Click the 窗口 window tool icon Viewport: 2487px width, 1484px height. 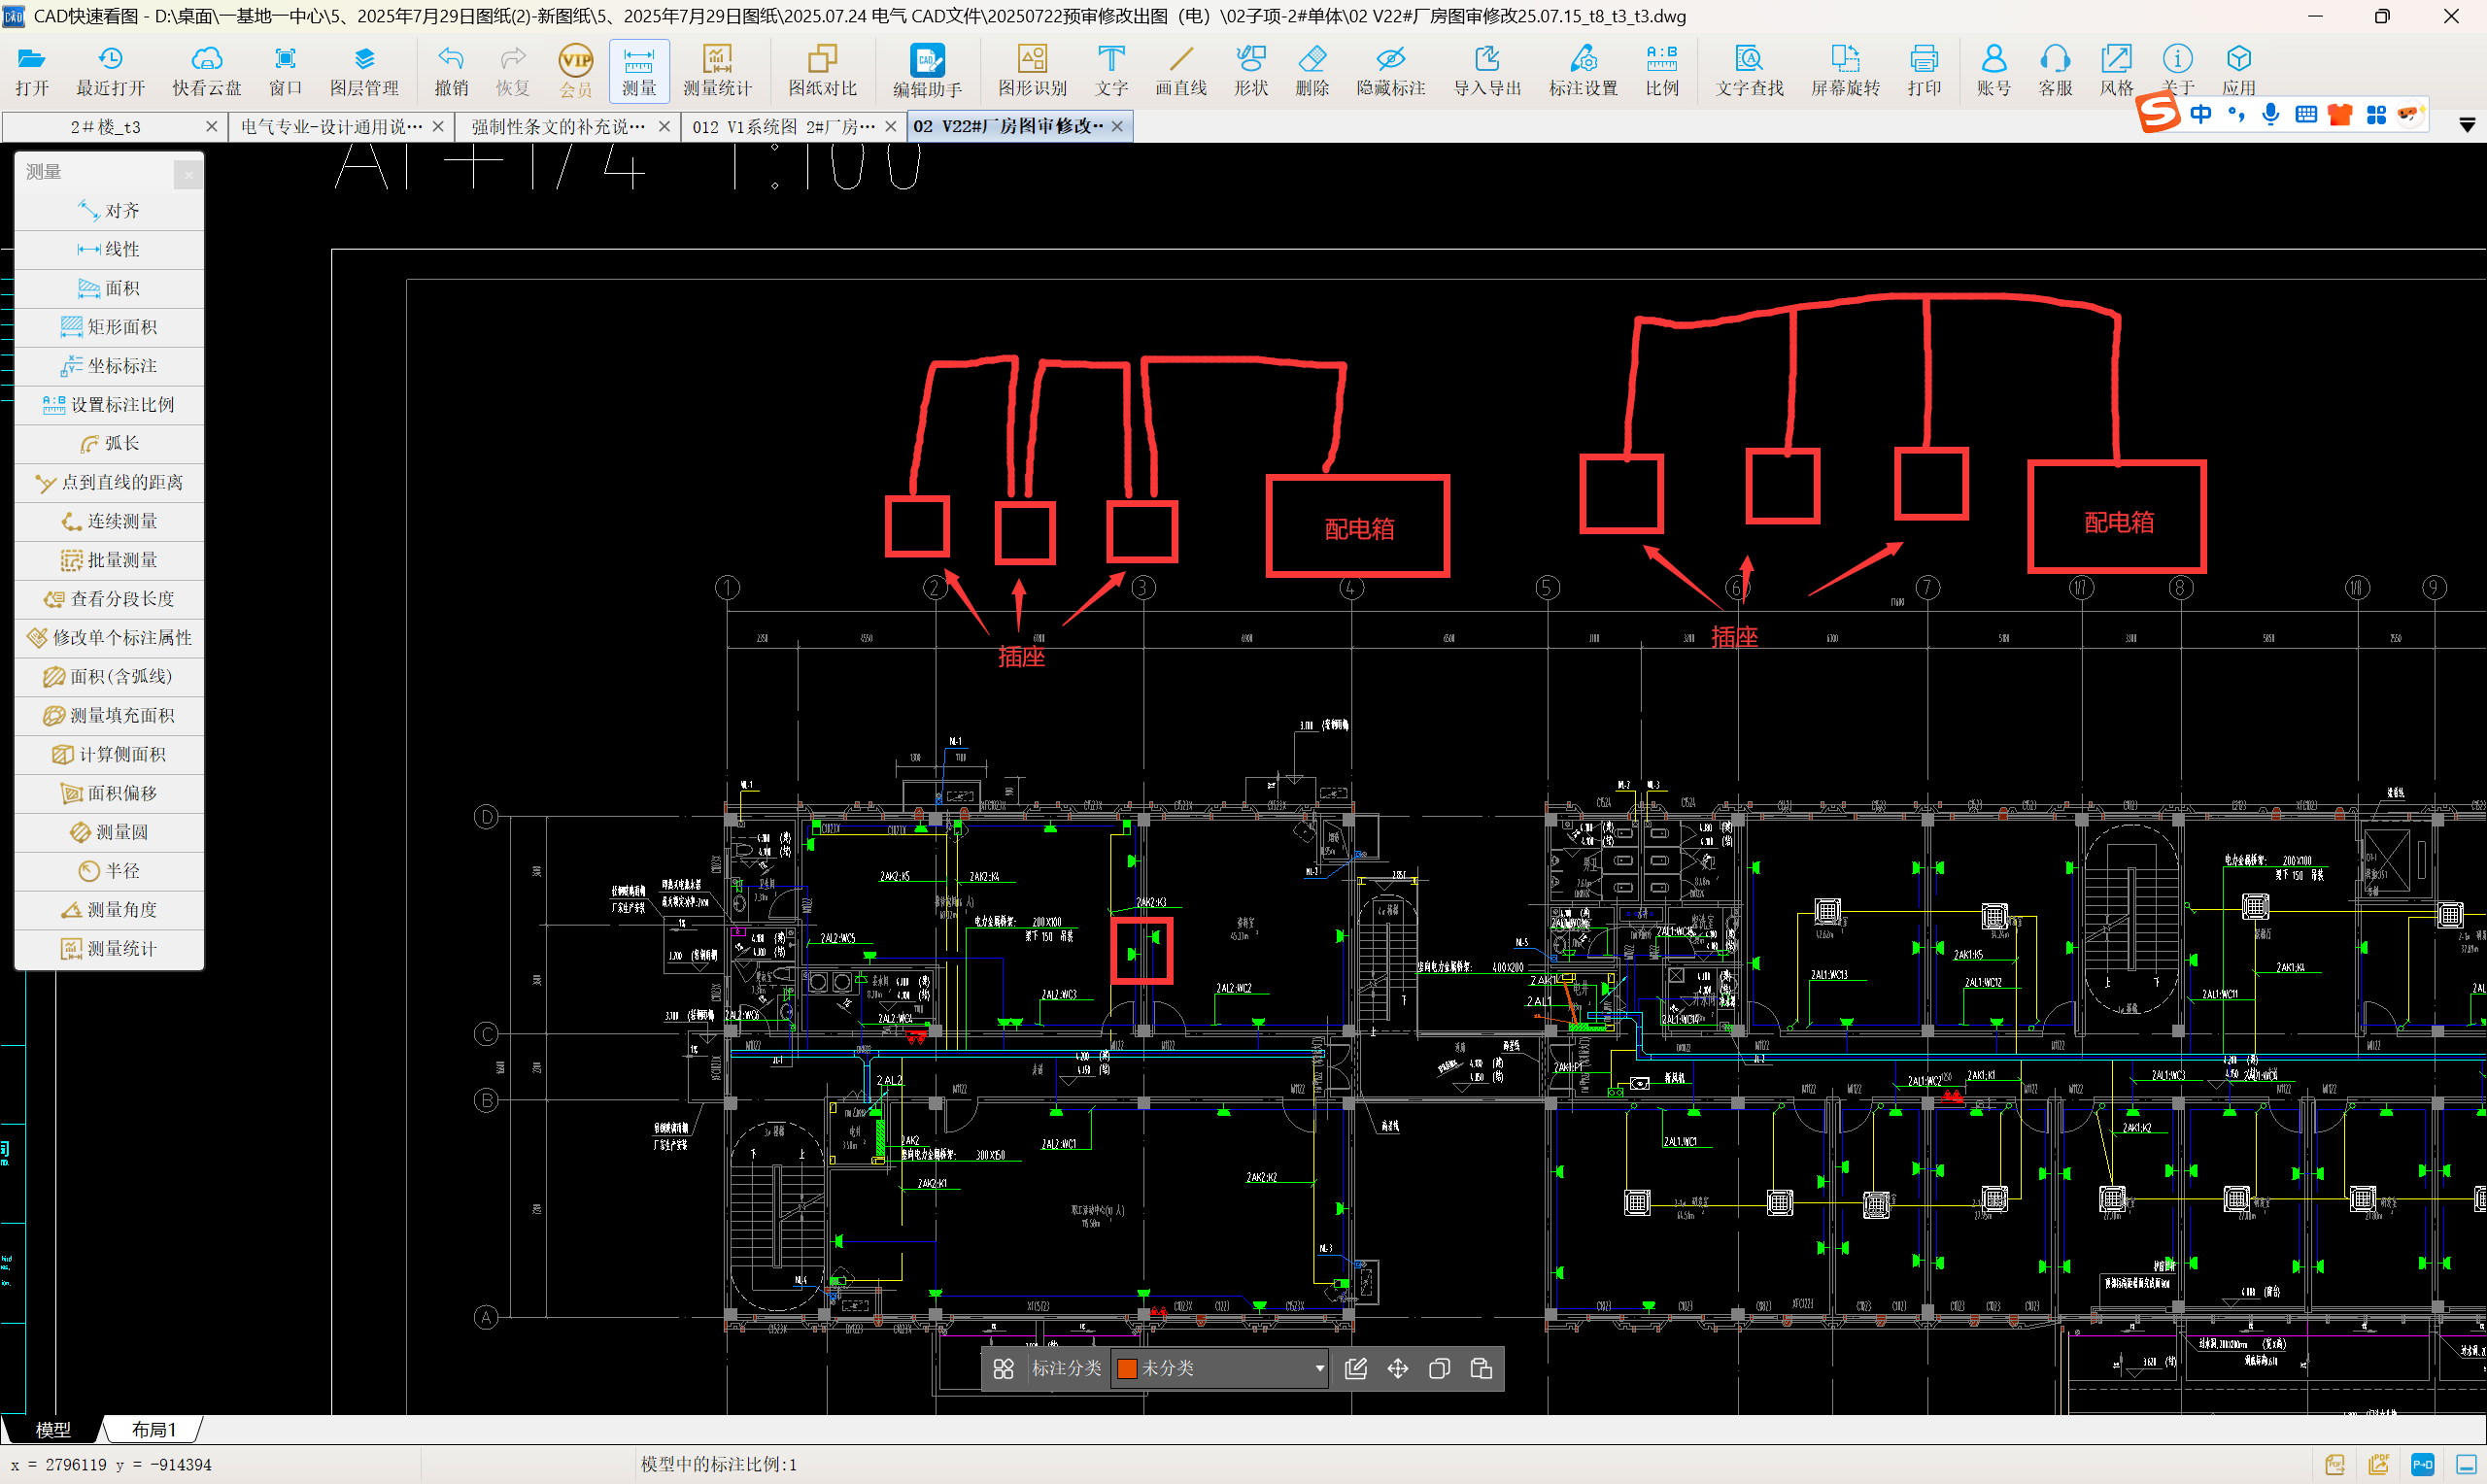pyautogui.click(x=285, y=71)
